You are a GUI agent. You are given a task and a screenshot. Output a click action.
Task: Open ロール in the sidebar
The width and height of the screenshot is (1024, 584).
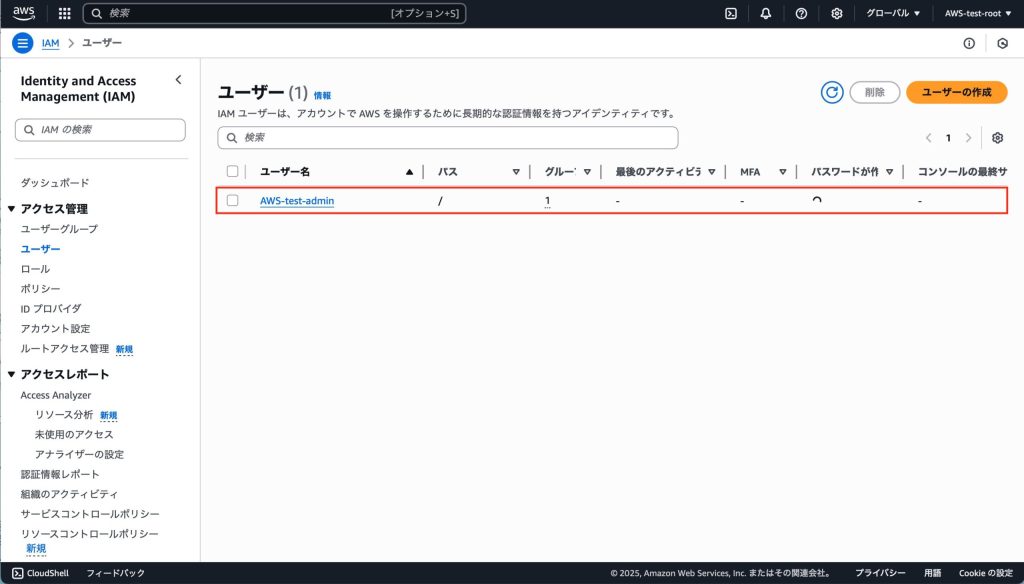[x=35, y=268]
